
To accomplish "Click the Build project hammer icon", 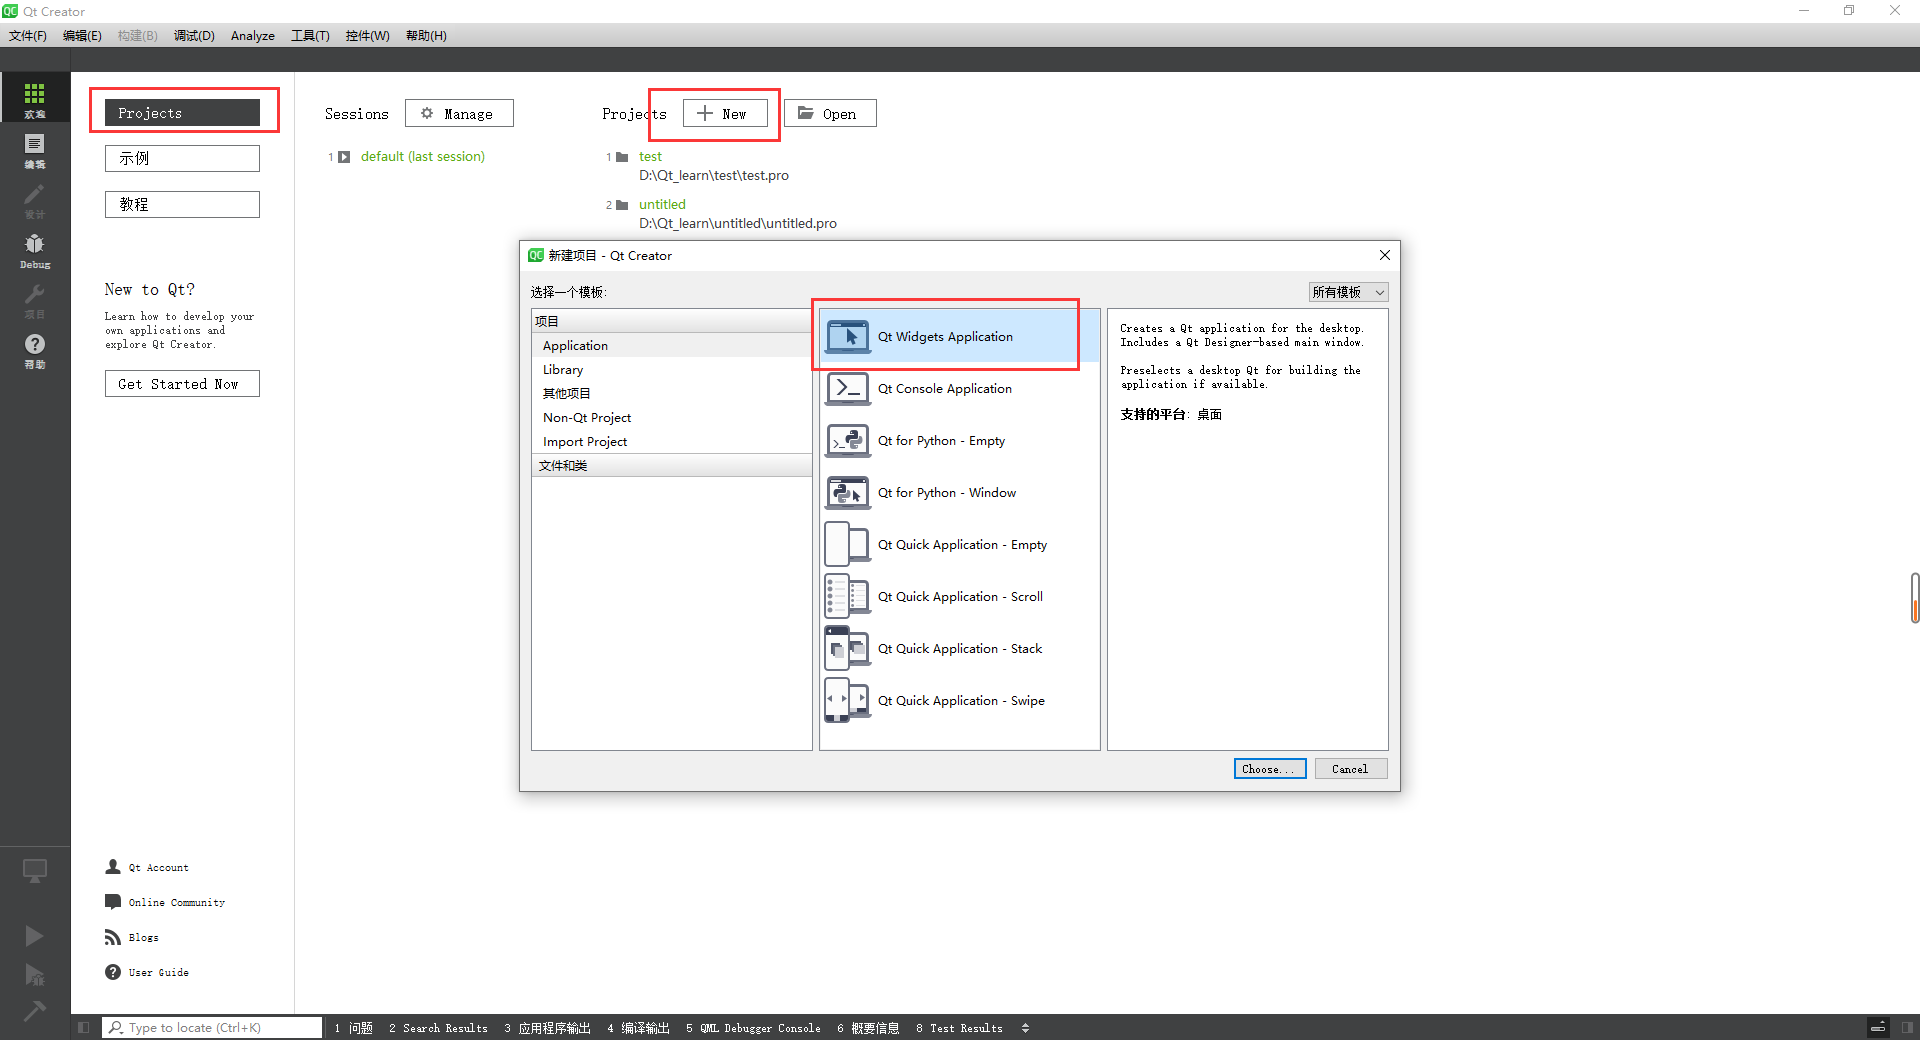I will (34, 1011).
